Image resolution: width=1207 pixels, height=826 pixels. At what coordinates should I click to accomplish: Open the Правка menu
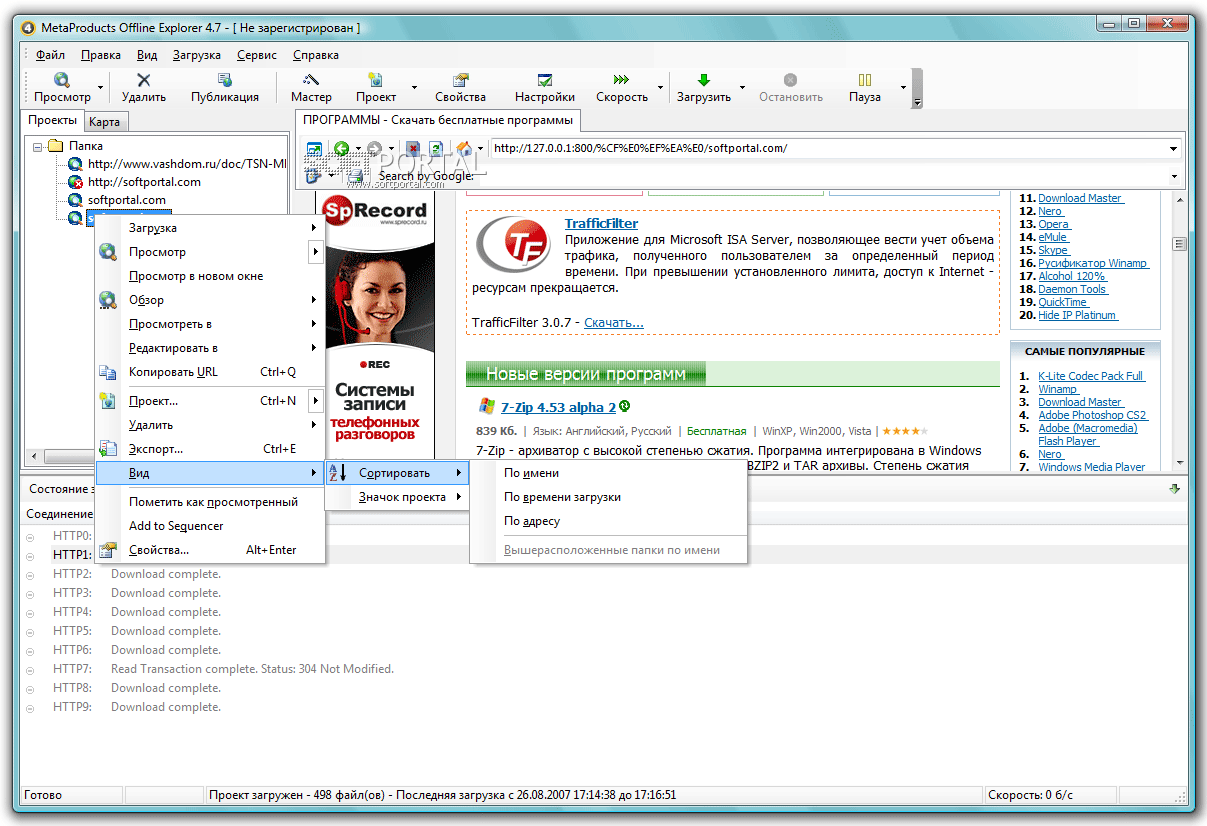(101, 55)
